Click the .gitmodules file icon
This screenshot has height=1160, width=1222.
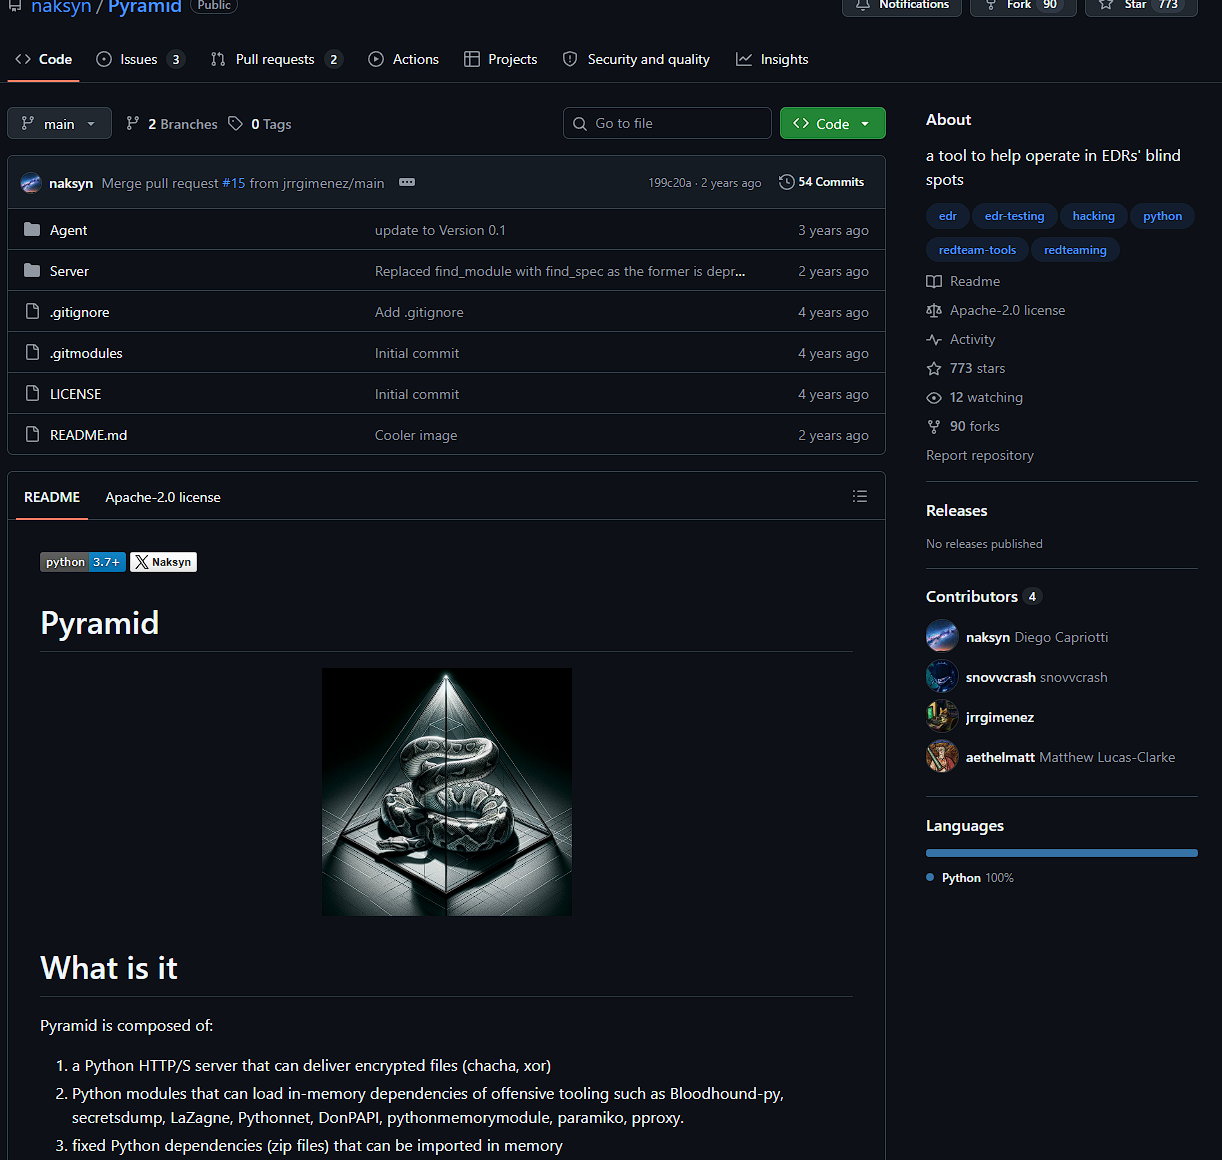pyautogui.click(x=32, y=352)
